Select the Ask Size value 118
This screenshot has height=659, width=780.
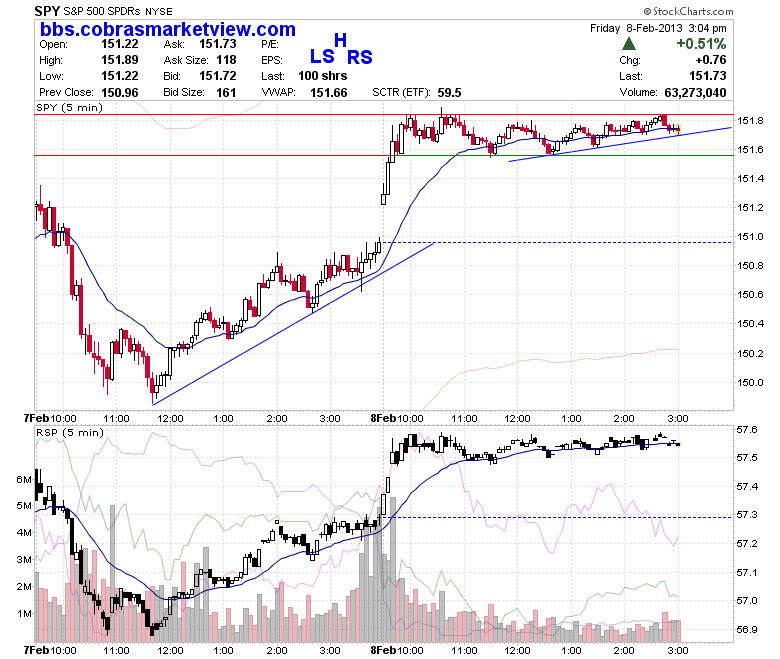pos(226,60)
